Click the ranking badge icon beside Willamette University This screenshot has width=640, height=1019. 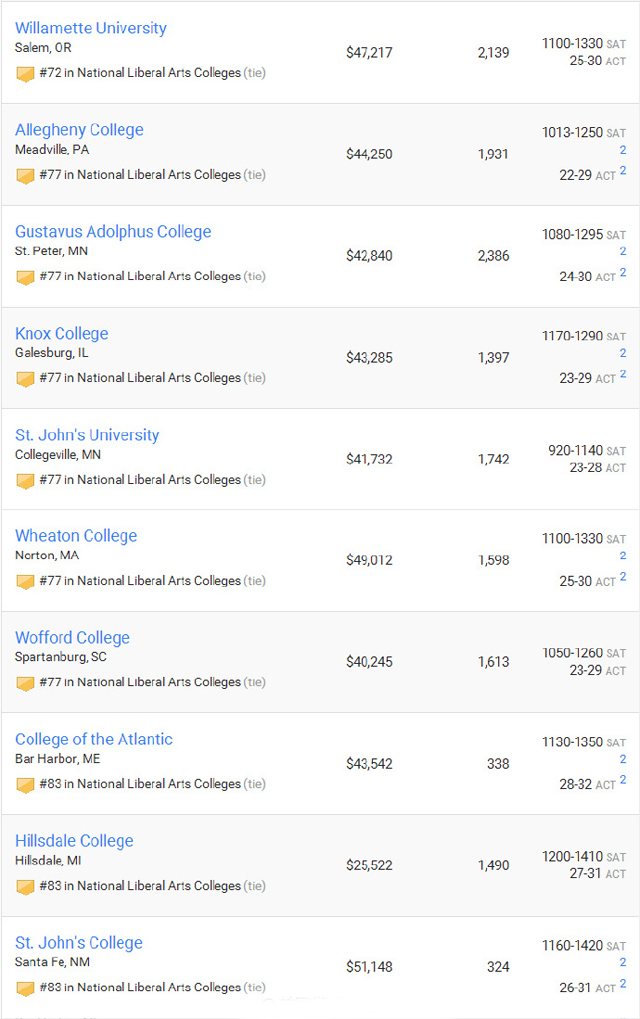point(25,74)
